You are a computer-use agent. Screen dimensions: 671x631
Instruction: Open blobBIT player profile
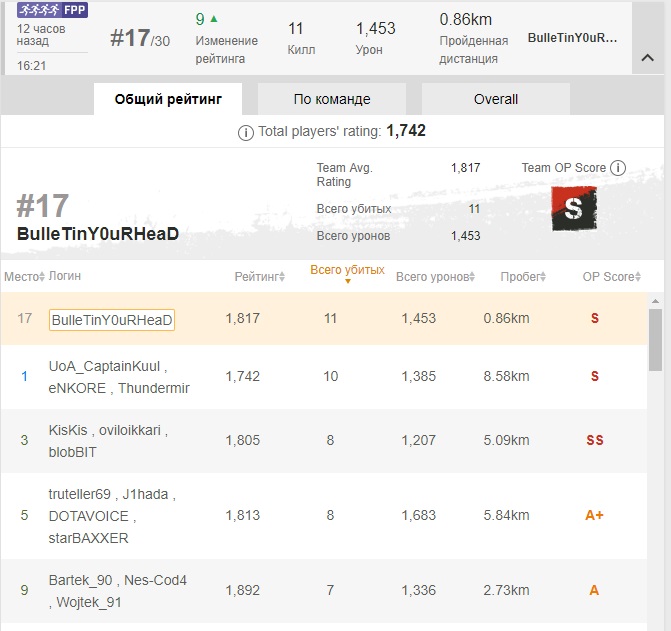pyautogui.click(x=72, y=452)
